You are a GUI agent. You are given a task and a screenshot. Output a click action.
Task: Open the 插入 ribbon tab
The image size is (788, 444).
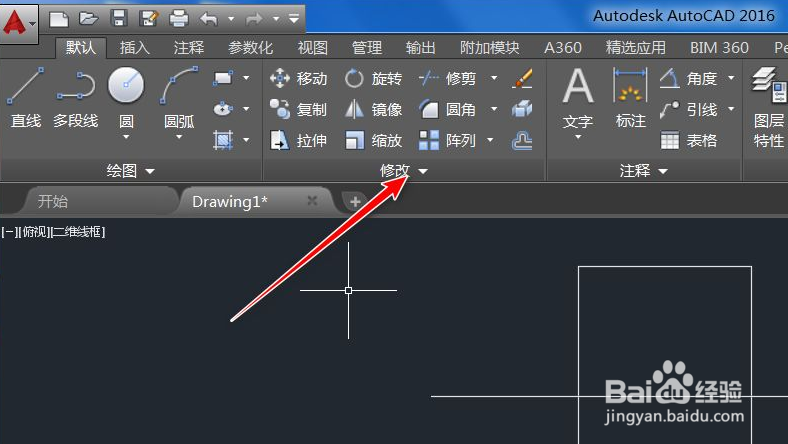tap(135, 48)
